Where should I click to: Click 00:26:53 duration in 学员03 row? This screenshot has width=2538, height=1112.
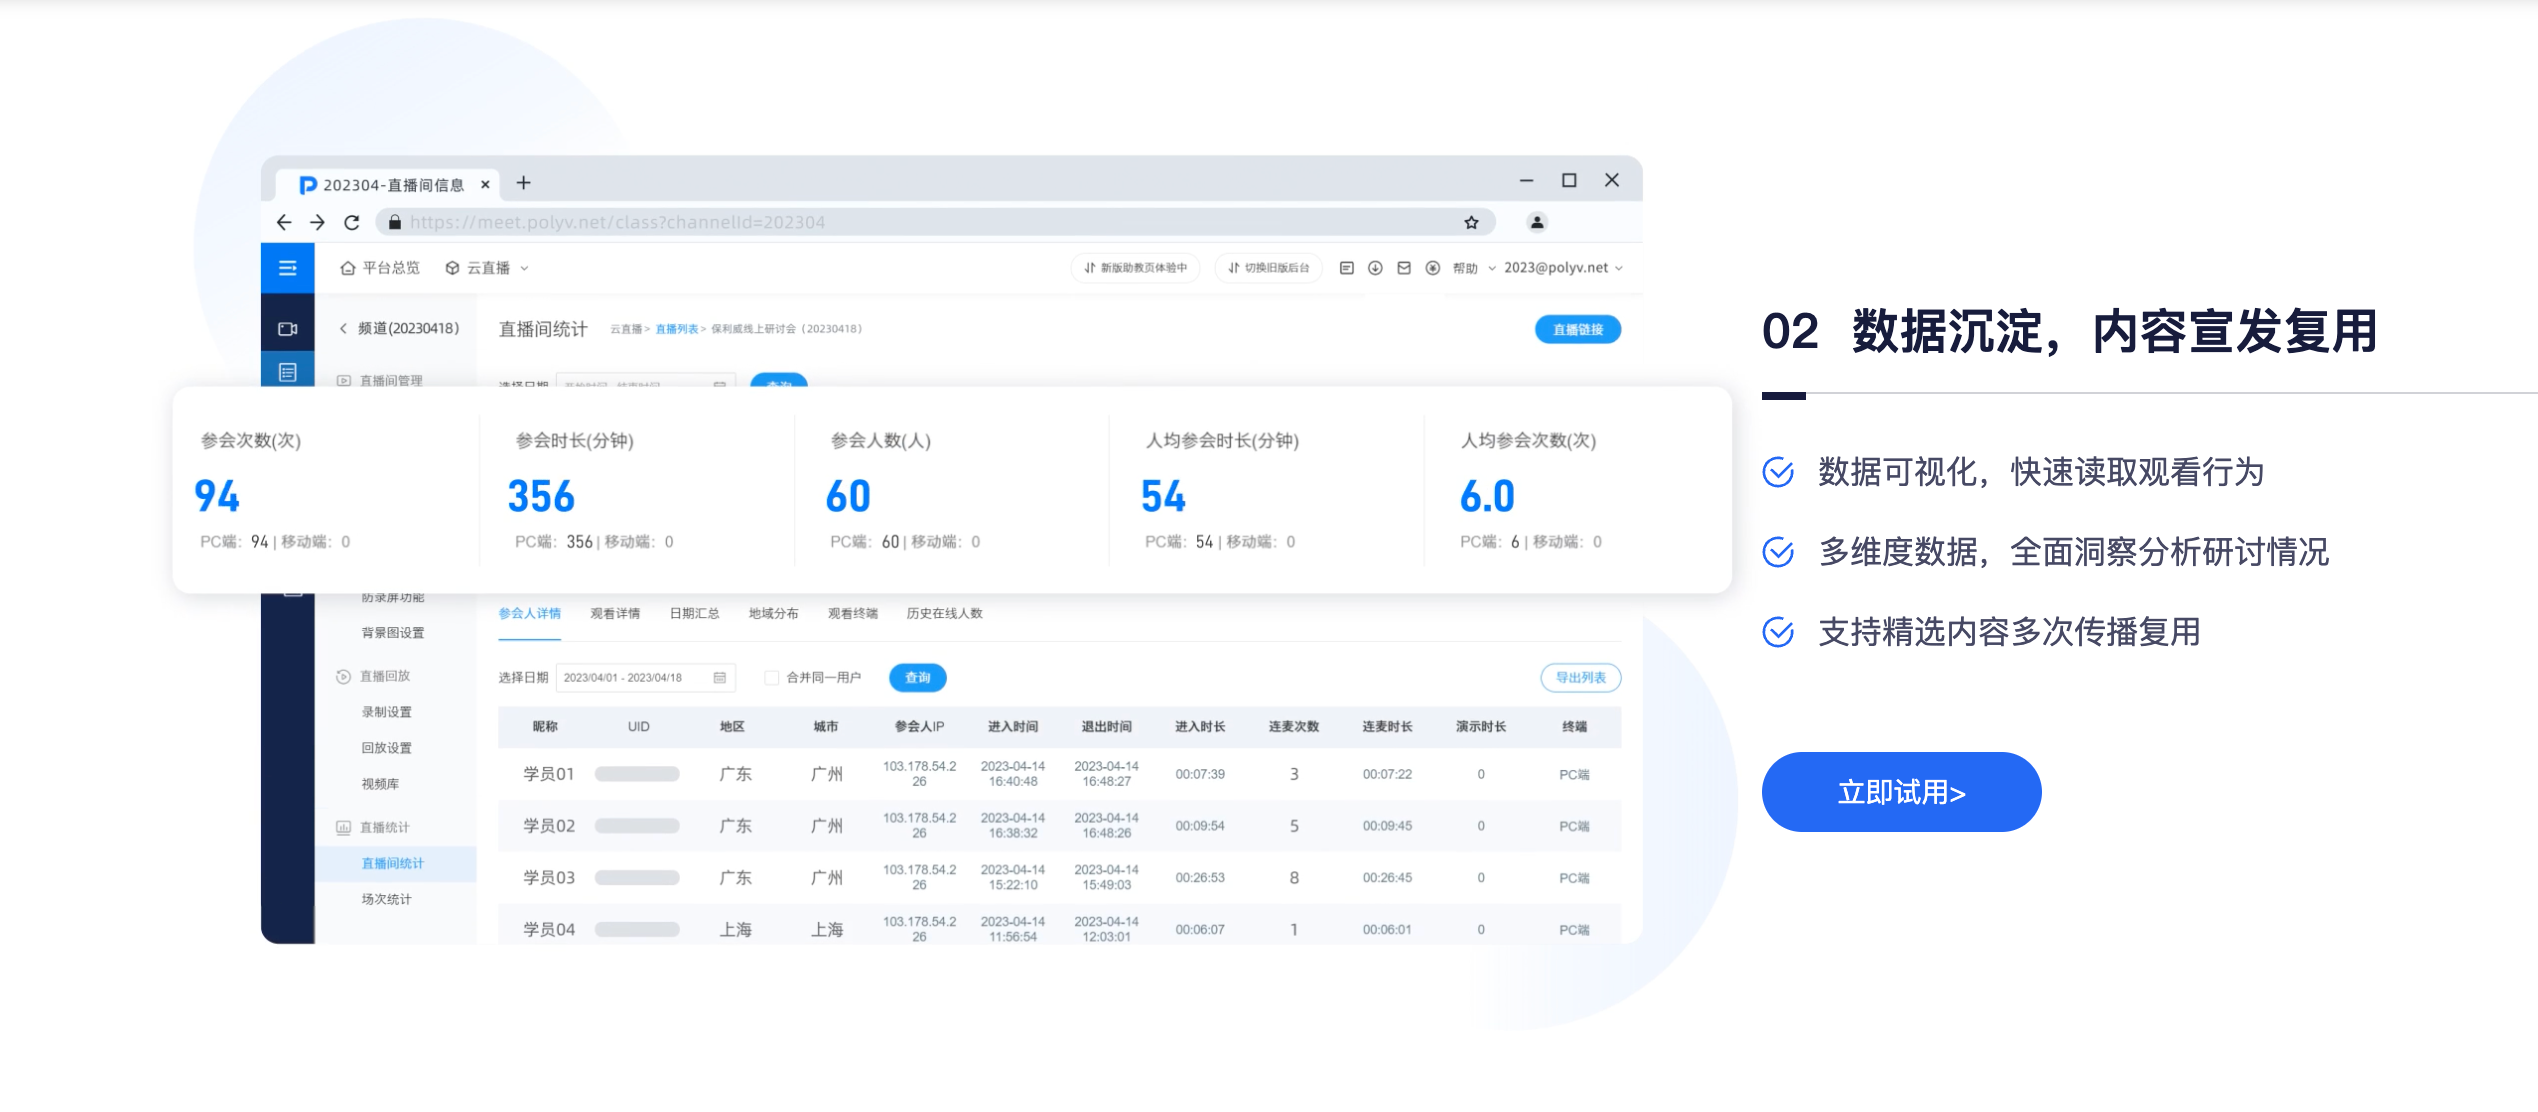coord(1200,878)
